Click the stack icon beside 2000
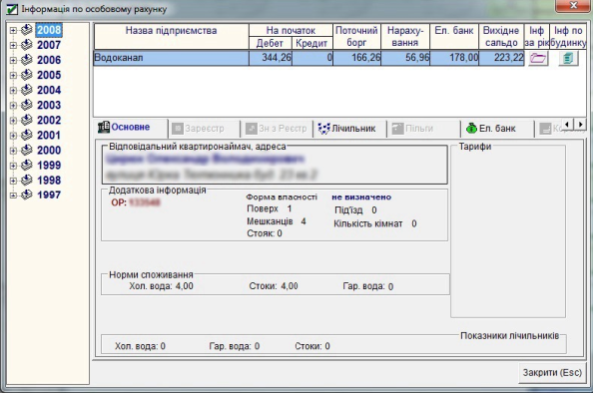Viewport: 594px width, 394px height. [27, 150]
